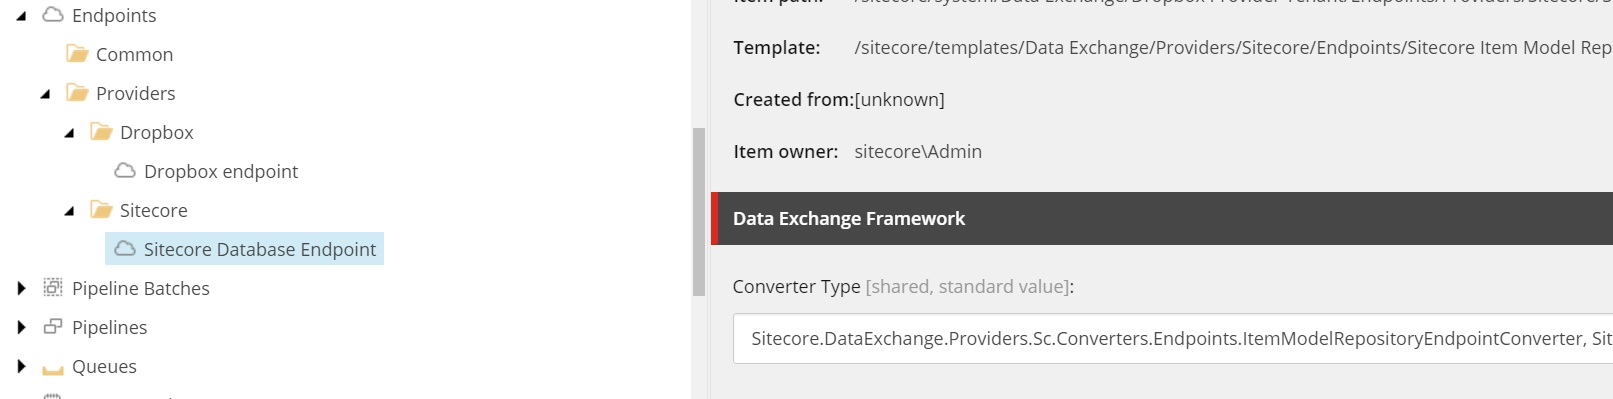1613x399 pixels.
Task: Click the Dropbox endpoint cloud icon
Action: pos(125,171)
